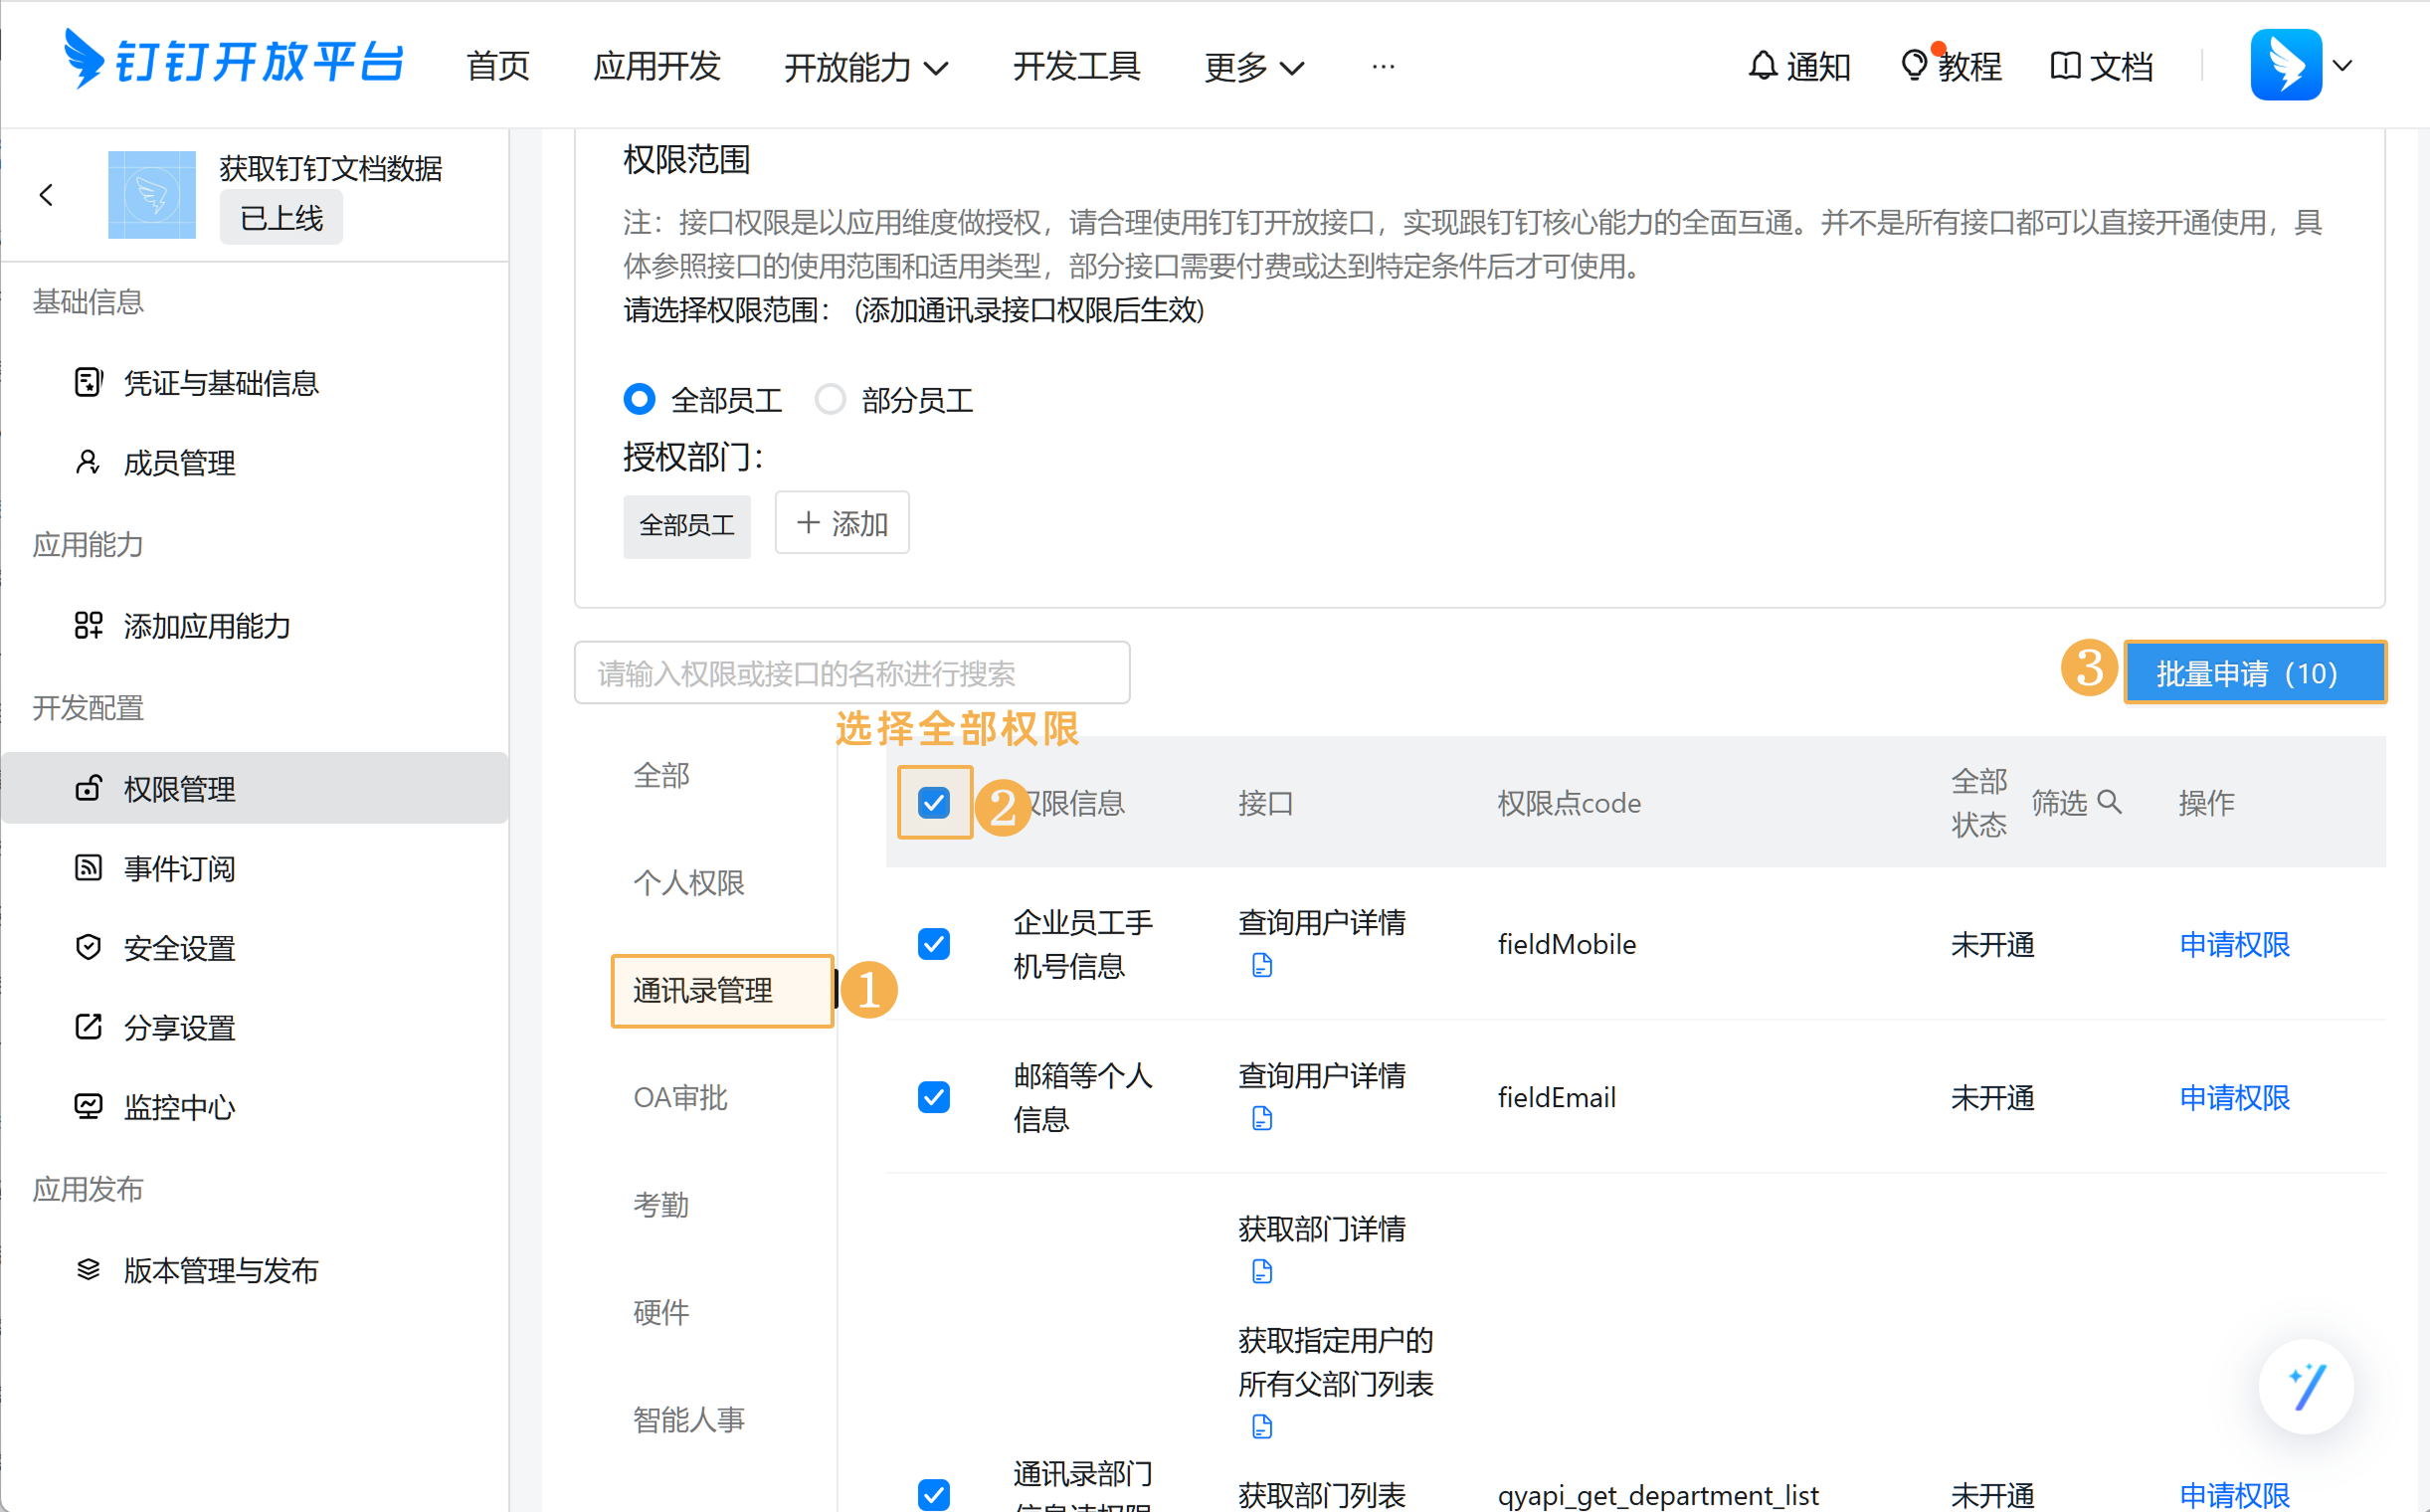
Task: Open the tutorial lightbulb icon
Action: coord(1913,66)
